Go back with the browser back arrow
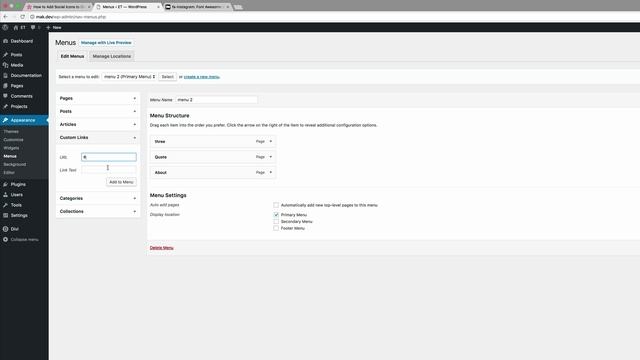 coord(5,17)
